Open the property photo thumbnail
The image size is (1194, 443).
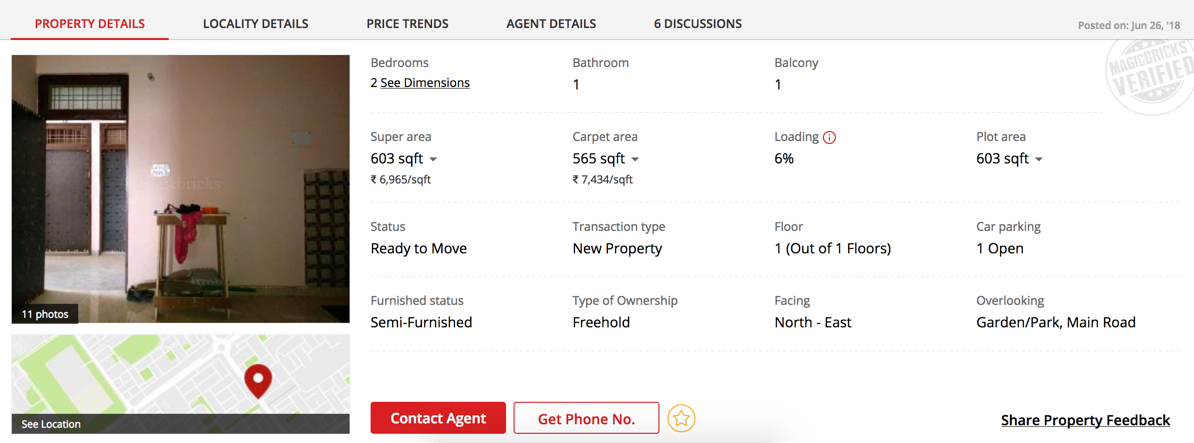(x=180, y=180)
